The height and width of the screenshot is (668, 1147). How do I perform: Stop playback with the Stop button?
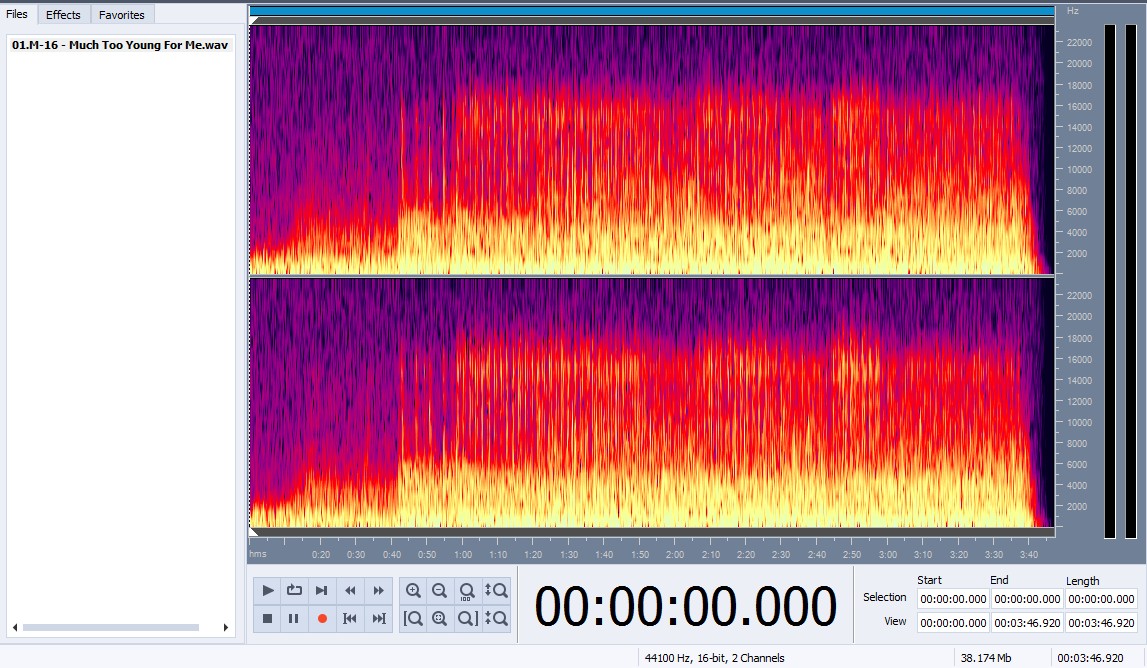[x=268, y=619]
